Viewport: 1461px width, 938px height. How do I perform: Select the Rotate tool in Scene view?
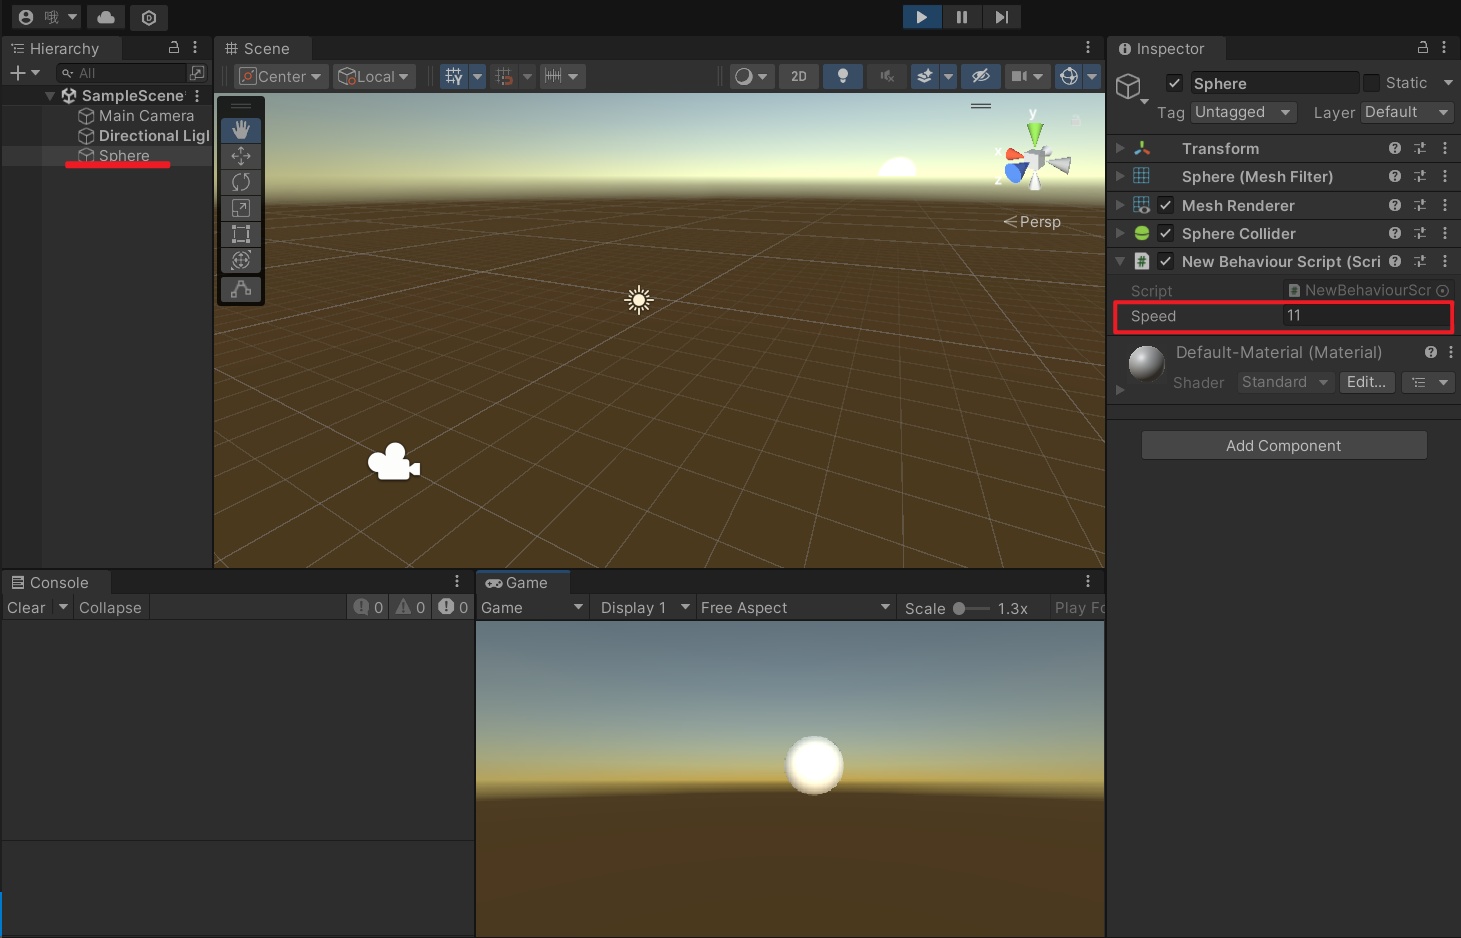point(241,182)
